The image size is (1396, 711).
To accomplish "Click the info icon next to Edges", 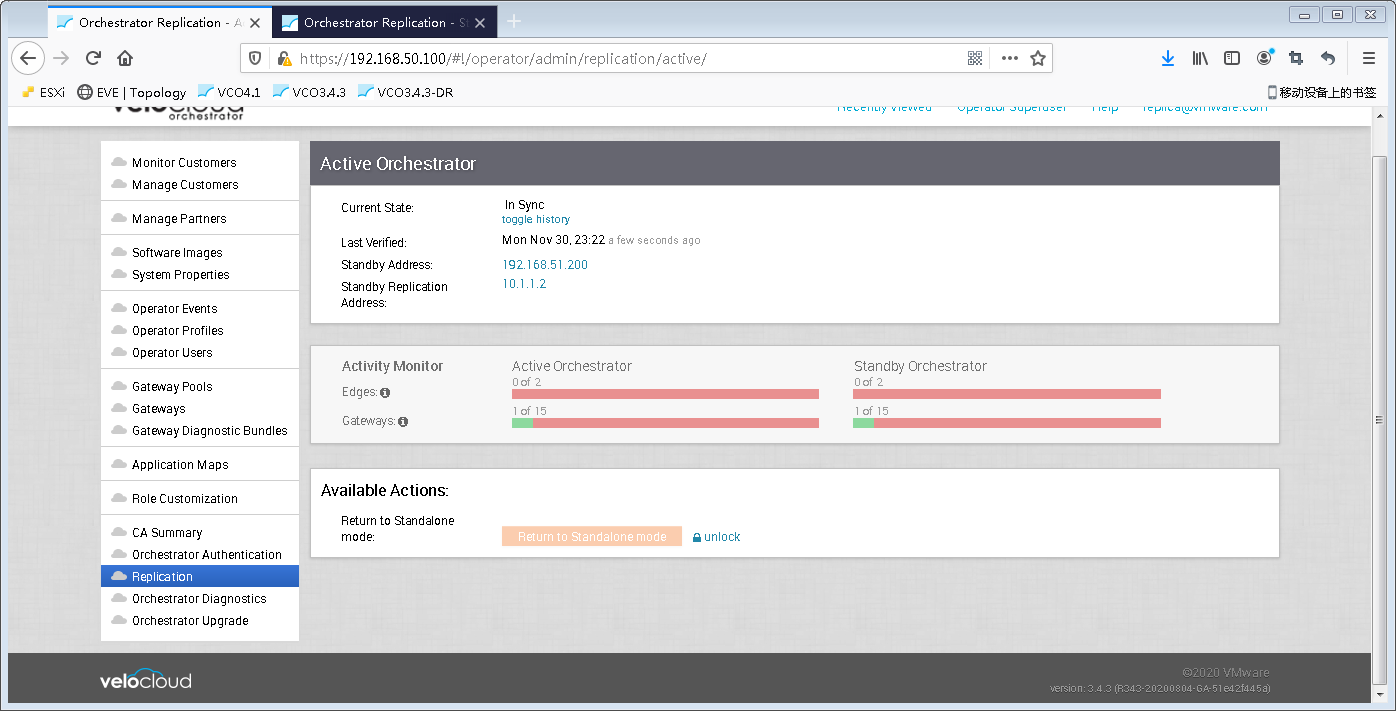I will click(385, 393).
